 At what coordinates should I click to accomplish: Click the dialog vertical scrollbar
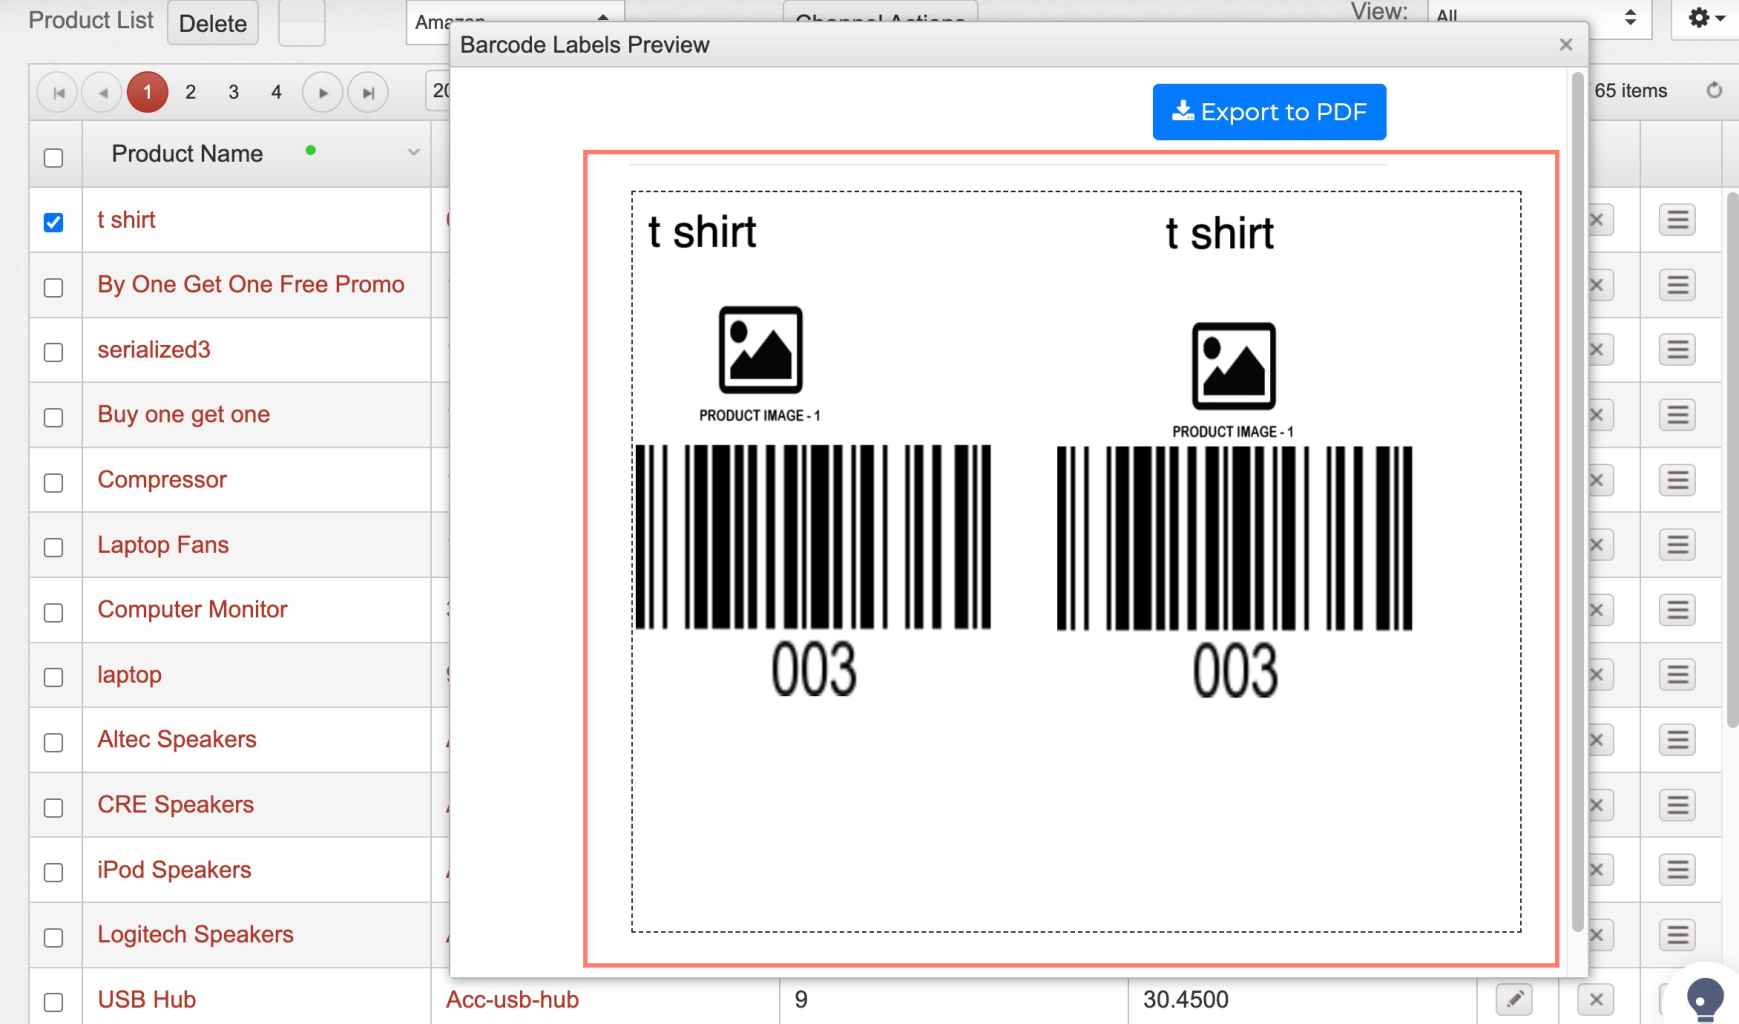tap(1578, 500)
